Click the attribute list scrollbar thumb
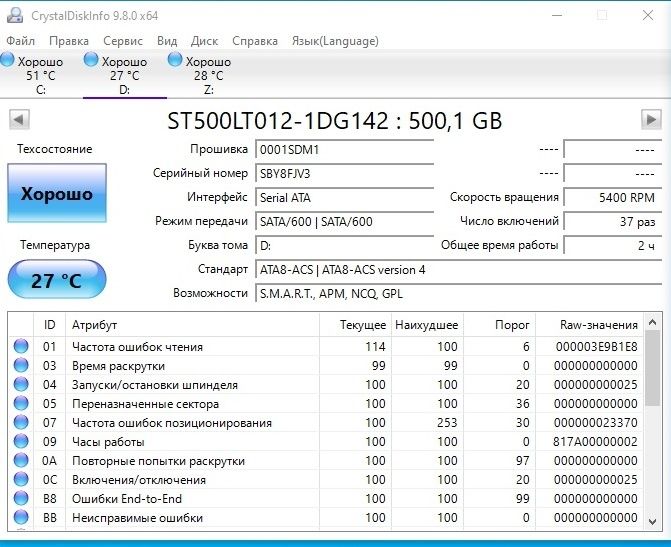The height and width of the screenshot is (547, 671). (x=652, y=368)
